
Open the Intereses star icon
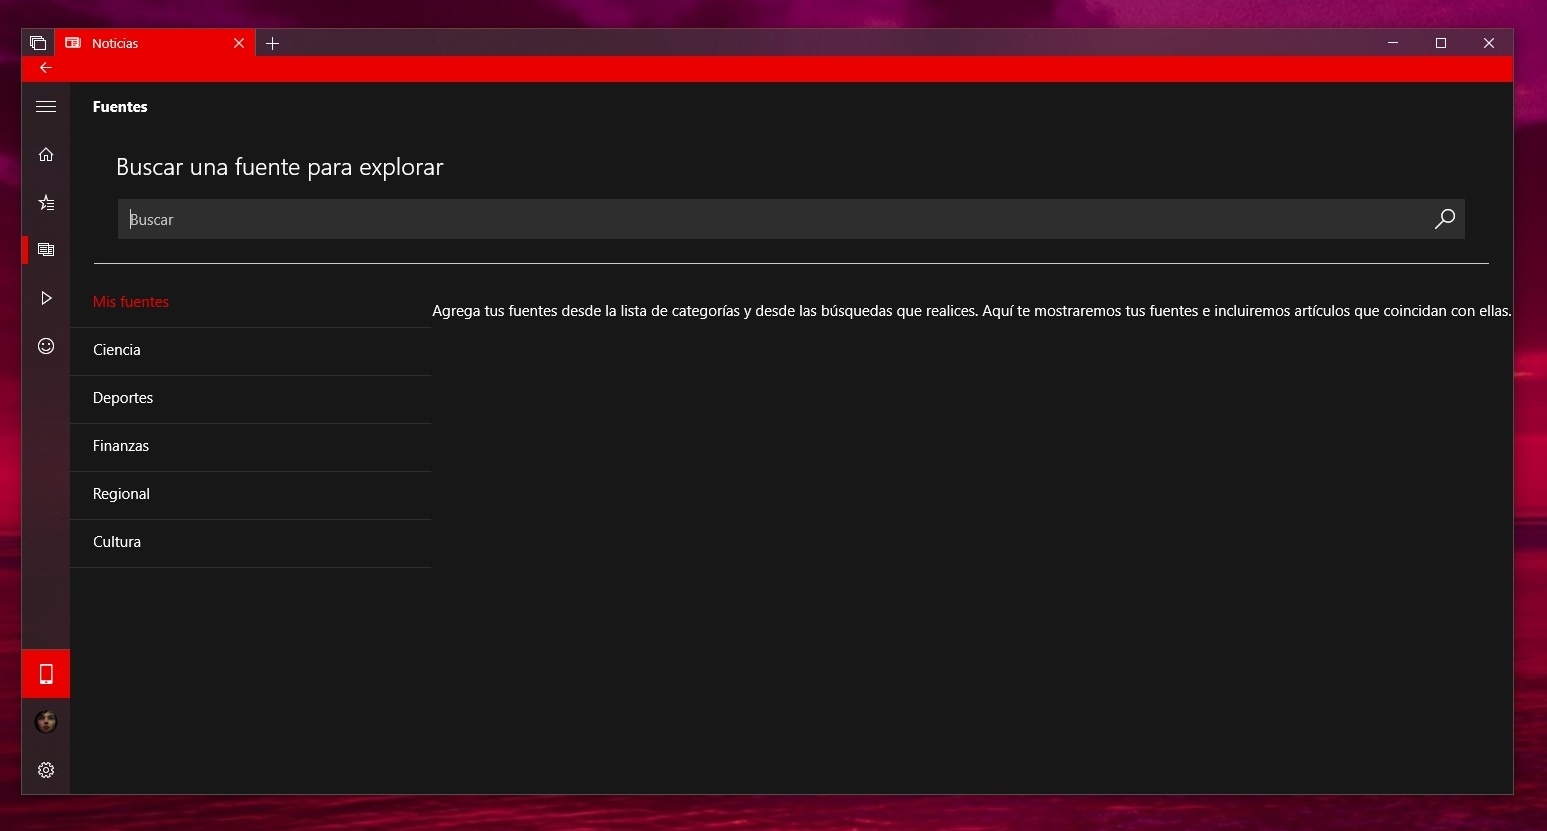45,202
